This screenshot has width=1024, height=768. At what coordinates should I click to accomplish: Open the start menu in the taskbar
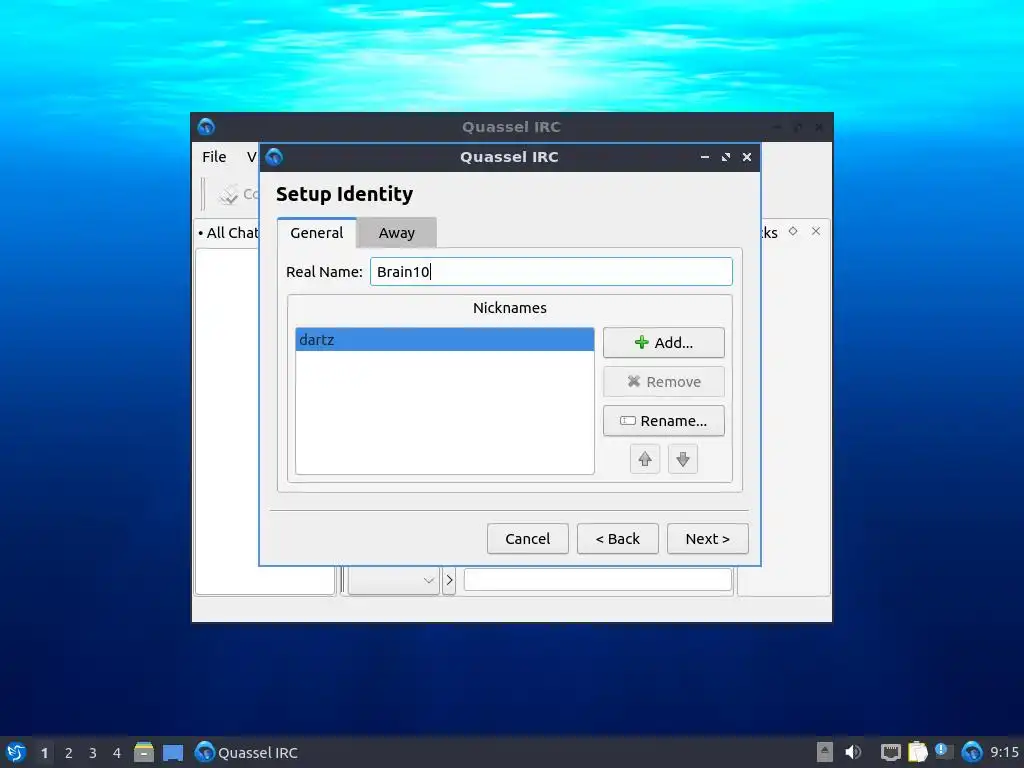(16, 752)
